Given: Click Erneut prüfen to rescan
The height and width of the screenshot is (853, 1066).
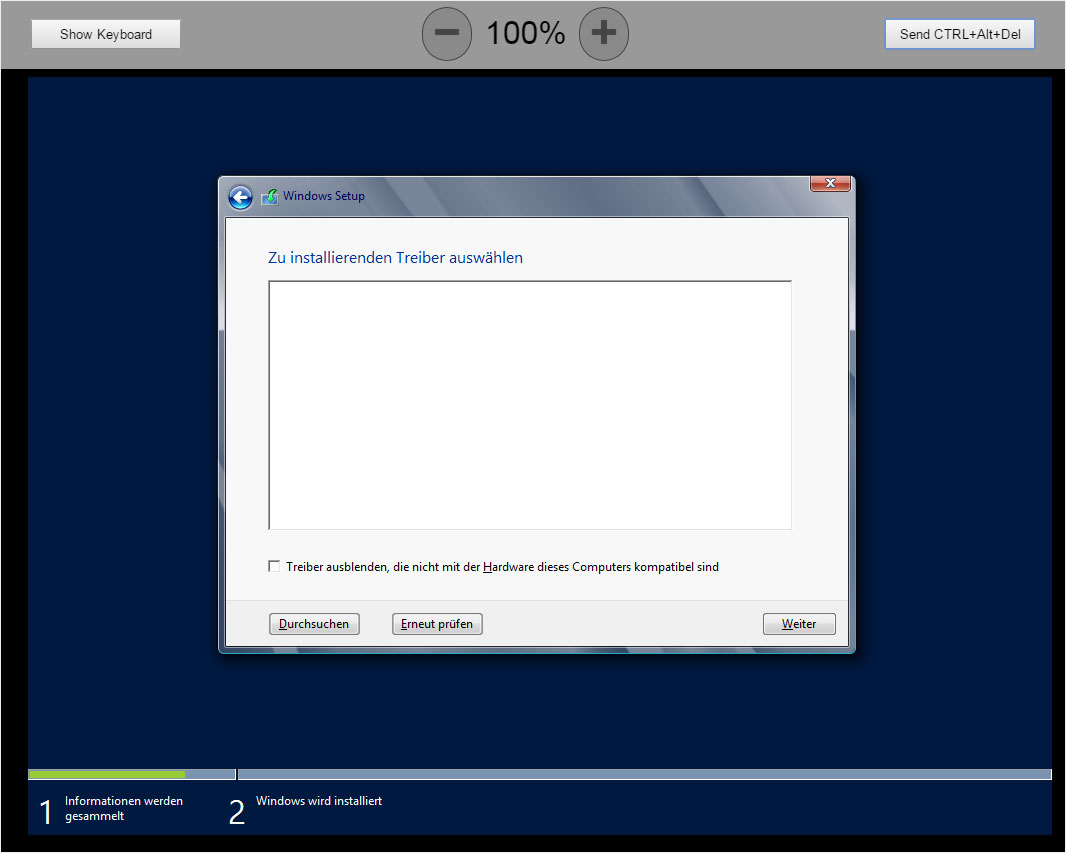Looking at the screenshot, I should pos(437,624).
